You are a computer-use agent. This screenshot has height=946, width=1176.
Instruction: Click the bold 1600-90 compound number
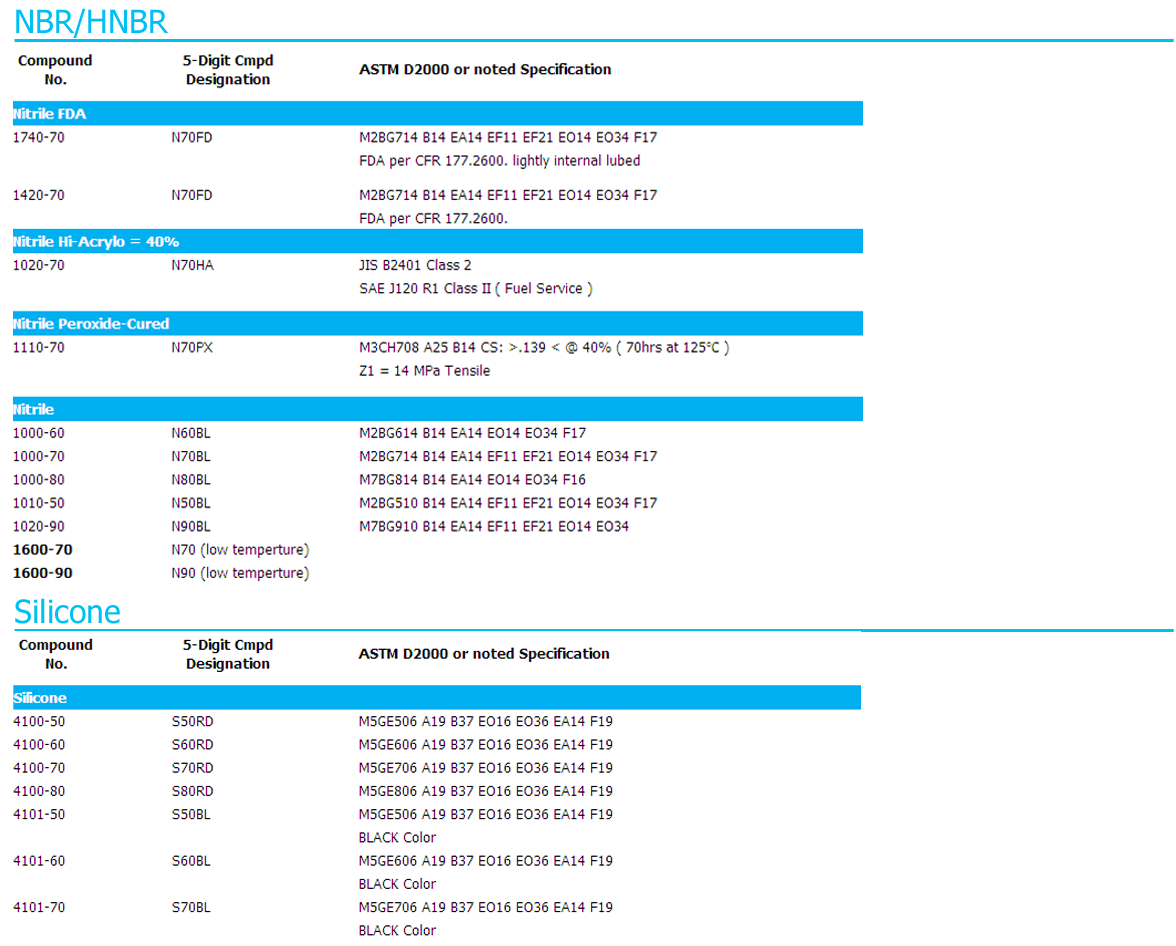(42, 573)
